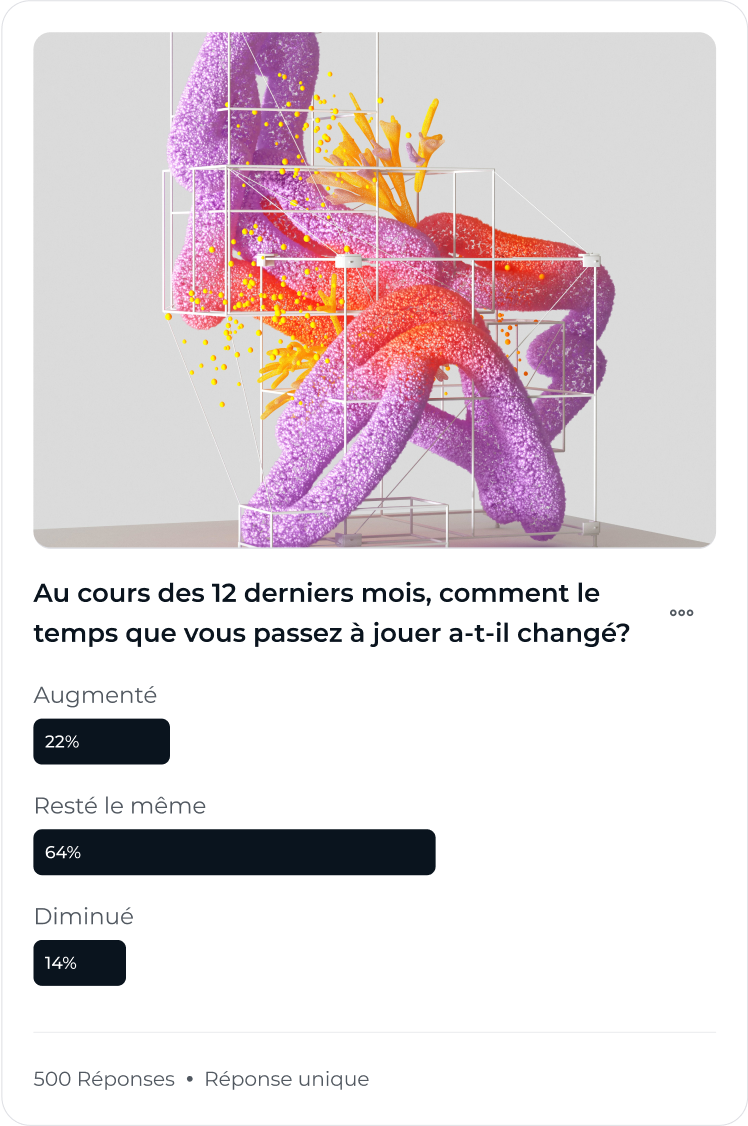The height and width of the screenshot is (1126, 748).
Task: Click the 64% percentage text
Action: [62, 852]
